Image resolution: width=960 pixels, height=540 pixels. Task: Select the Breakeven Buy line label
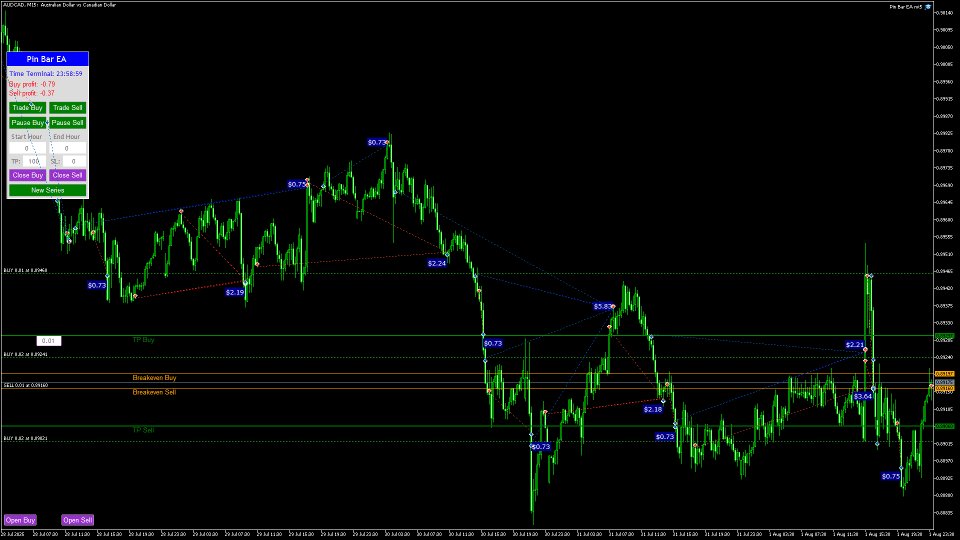point(154,378)
